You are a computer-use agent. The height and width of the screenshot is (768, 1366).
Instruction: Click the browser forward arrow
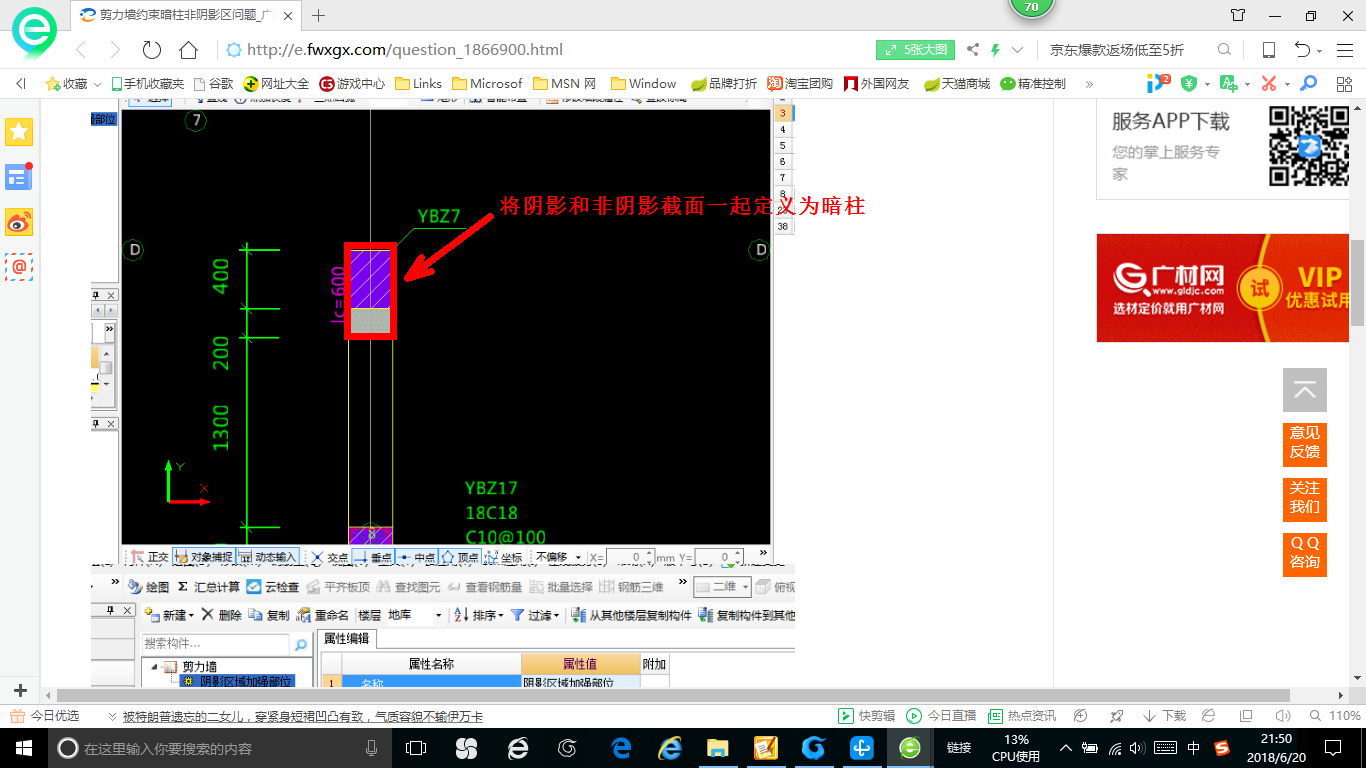(x=115, y=50)
